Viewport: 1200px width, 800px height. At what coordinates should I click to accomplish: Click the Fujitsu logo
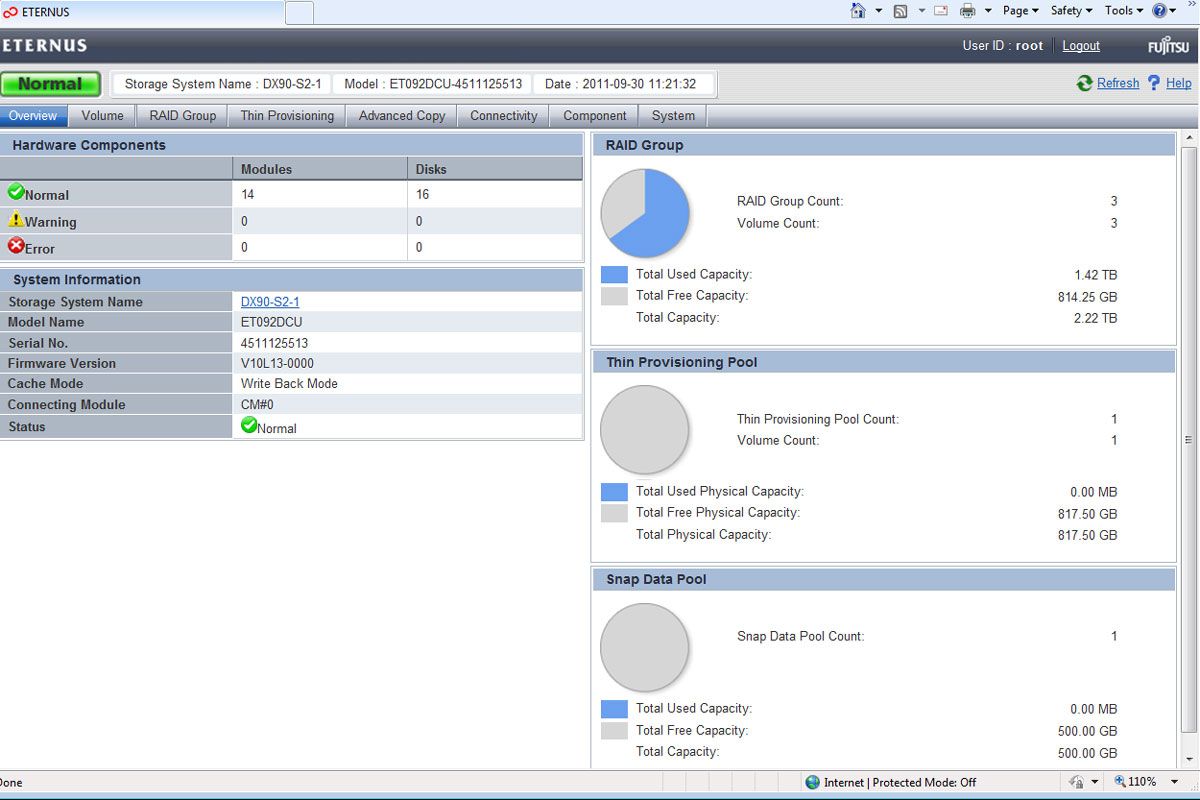tap(1169, 47)
